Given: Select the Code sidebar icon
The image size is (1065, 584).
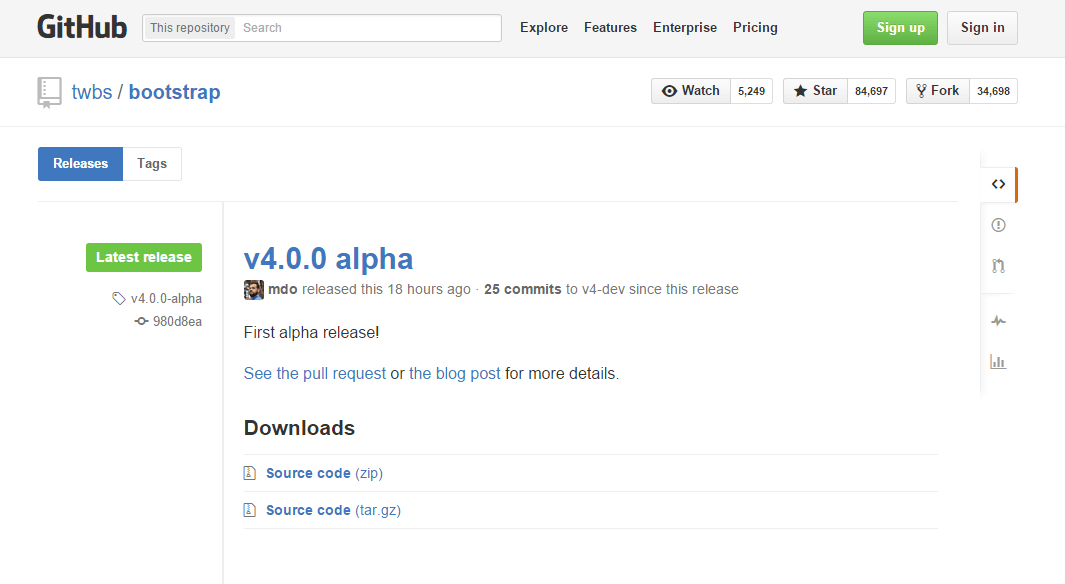Looking at the screenshot, I should pyautogui.click(x=997, y=184).
